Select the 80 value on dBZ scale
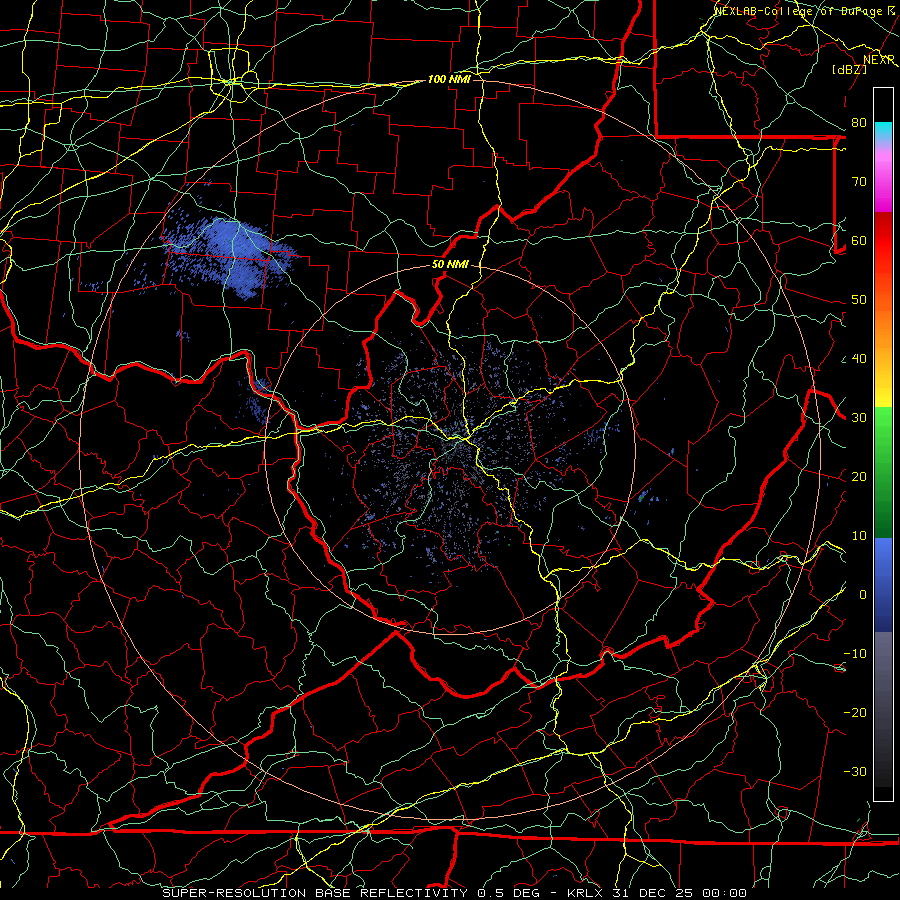The image size is (900, 900). 859,123
